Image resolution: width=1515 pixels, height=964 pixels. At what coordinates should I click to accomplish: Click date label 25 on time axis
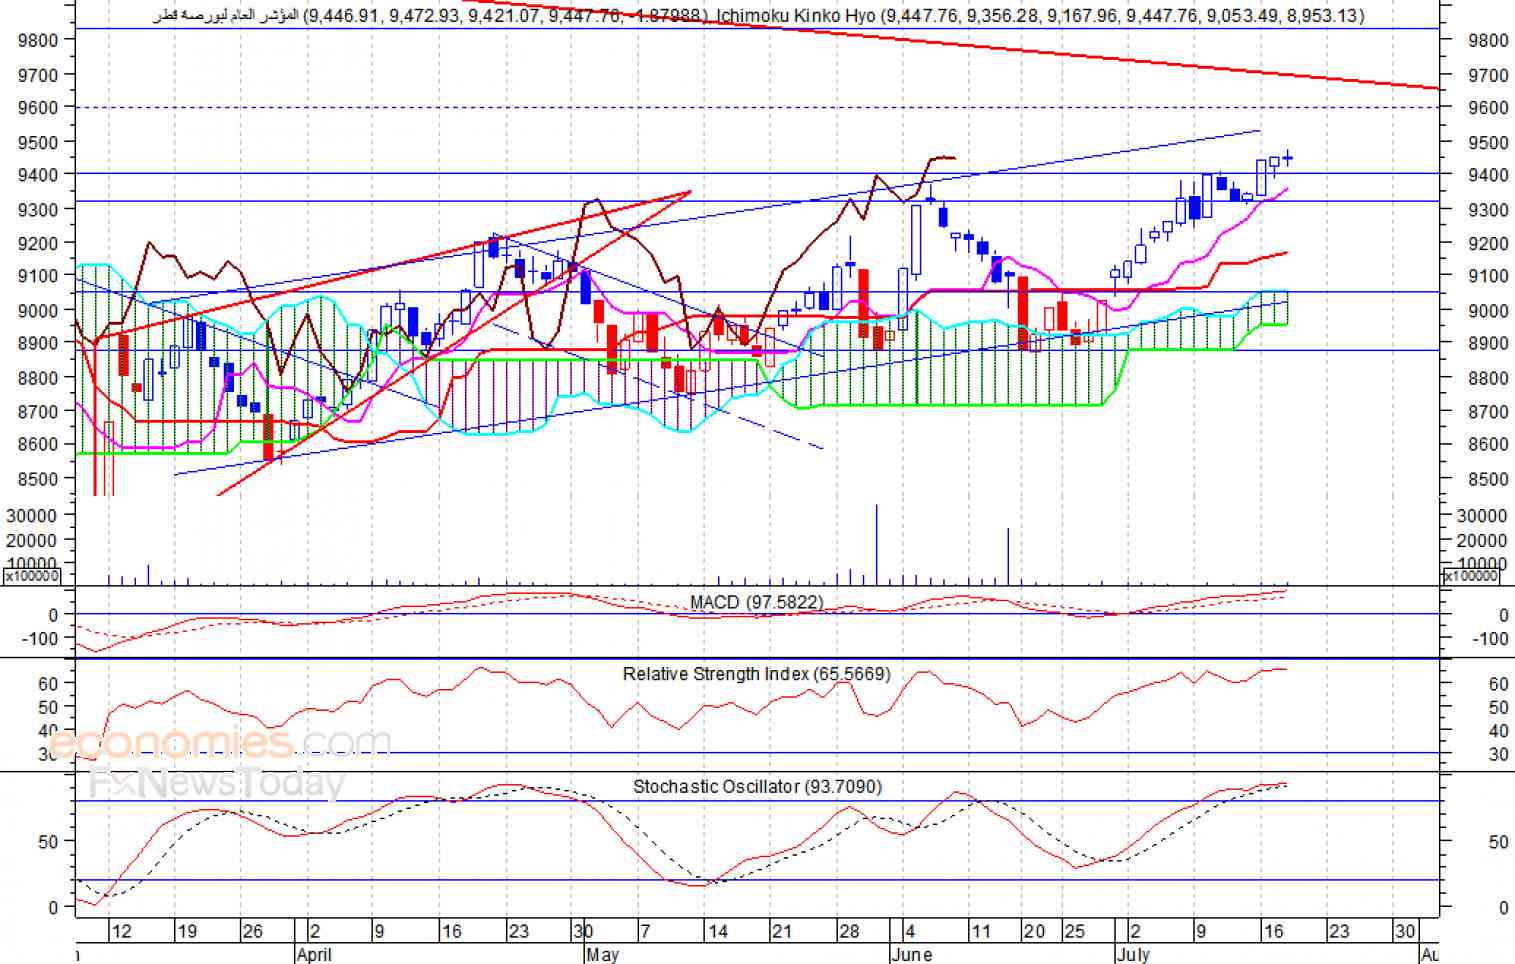[x=1074, y=931]
